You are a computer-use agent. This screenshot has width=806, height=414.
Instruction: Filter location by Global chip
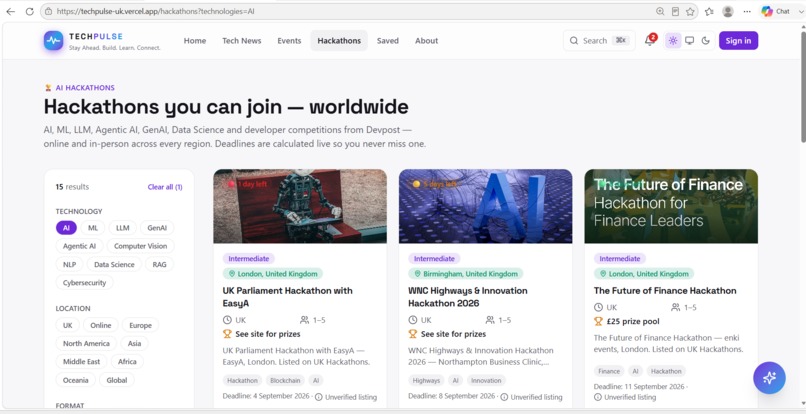[x=117, y=380]
